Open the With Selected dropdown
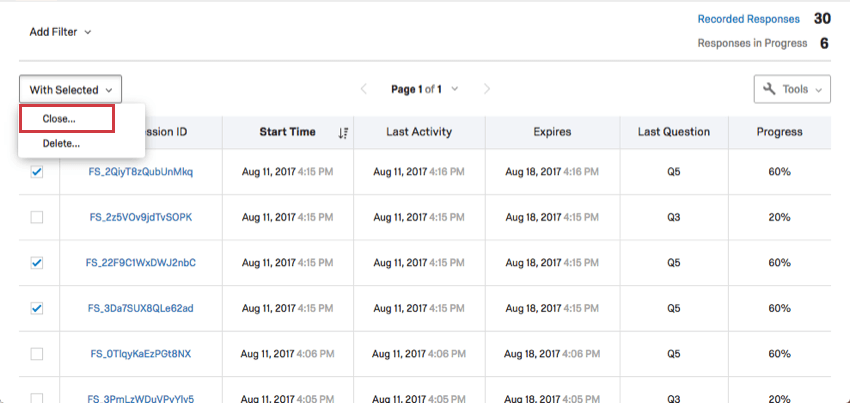Image resolution: width=850 pixels, height=403 pixels. coord(70,90)
